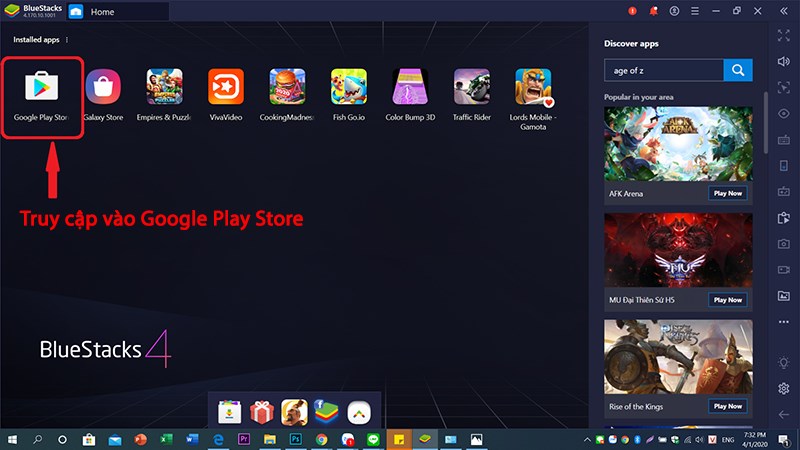Viewport: 800px width, 450px height.
Task: Open the warrior game icon in dock
Action: tap(294, 412)
